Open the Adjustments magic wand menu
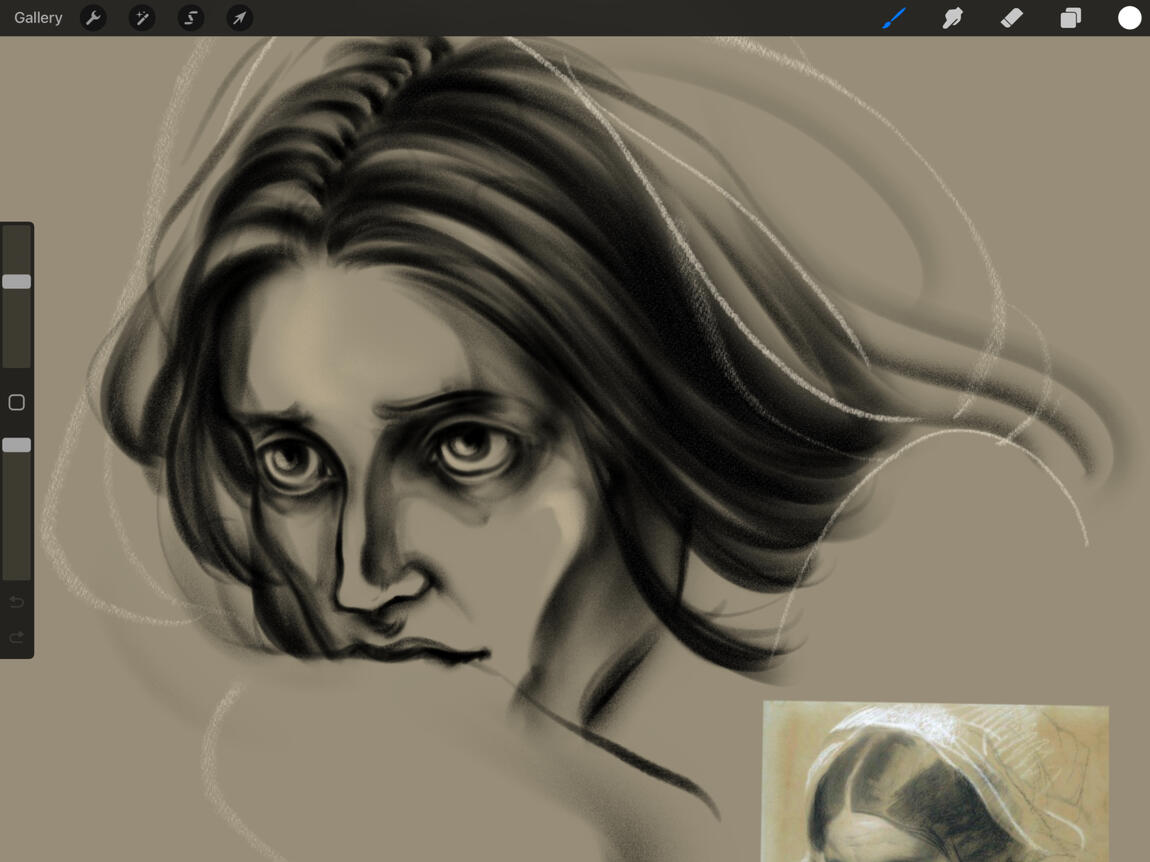Image resolution: width=1150 pixels, height=862 pixels. 142,18
